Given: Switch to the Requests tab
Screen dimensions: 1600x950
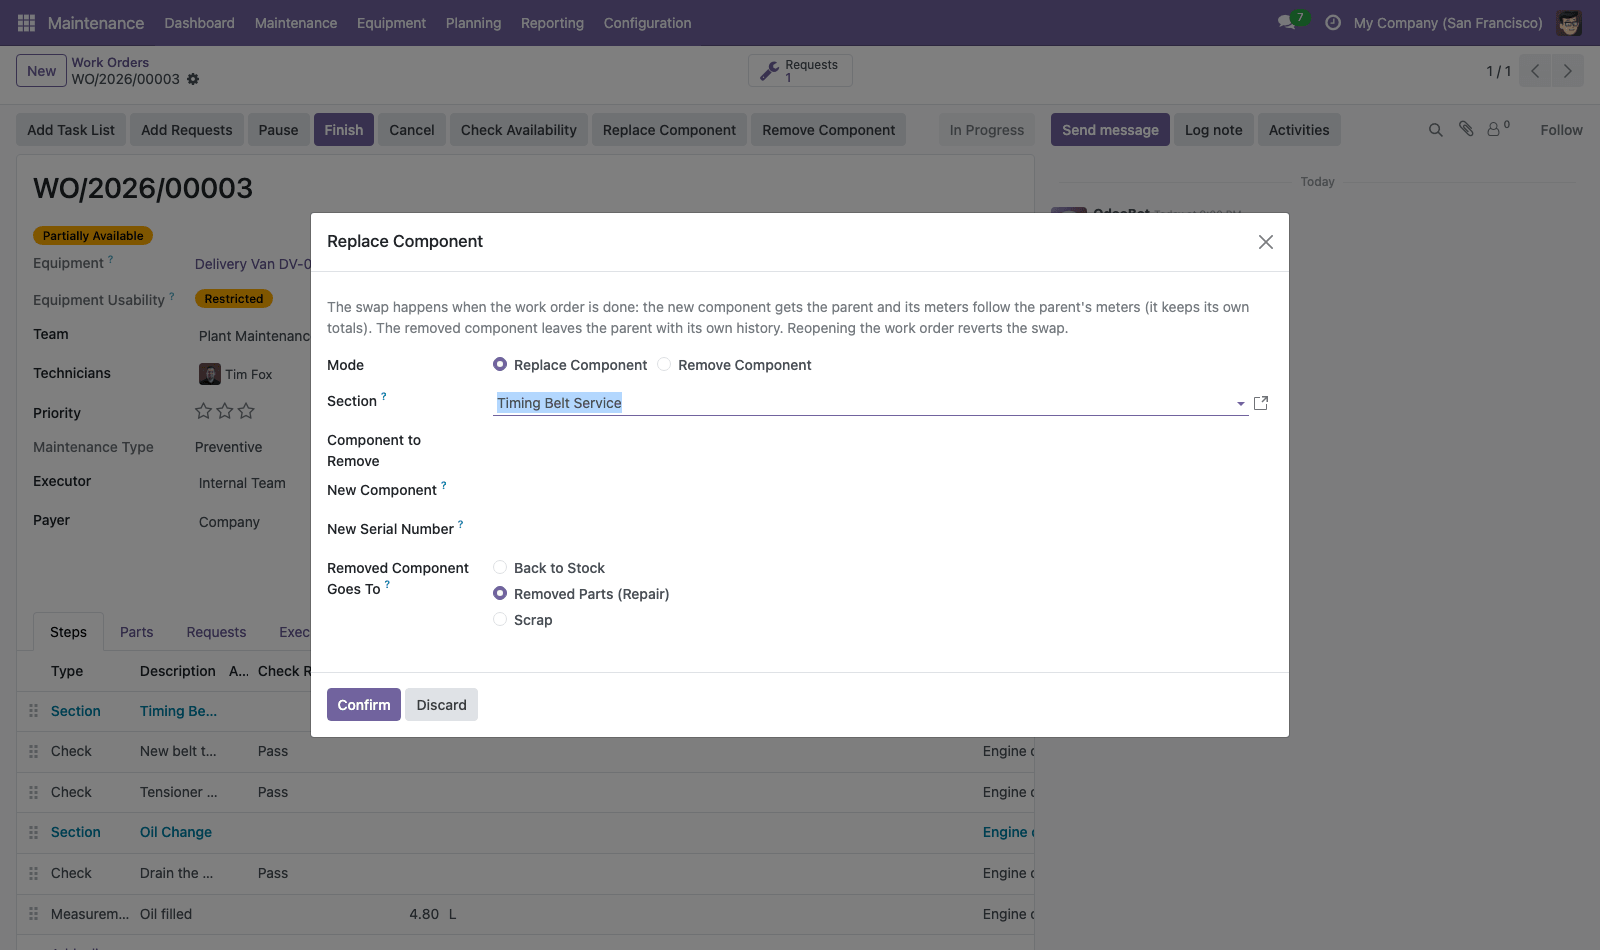Looking at the screenshot, I should tap(216, 632).
